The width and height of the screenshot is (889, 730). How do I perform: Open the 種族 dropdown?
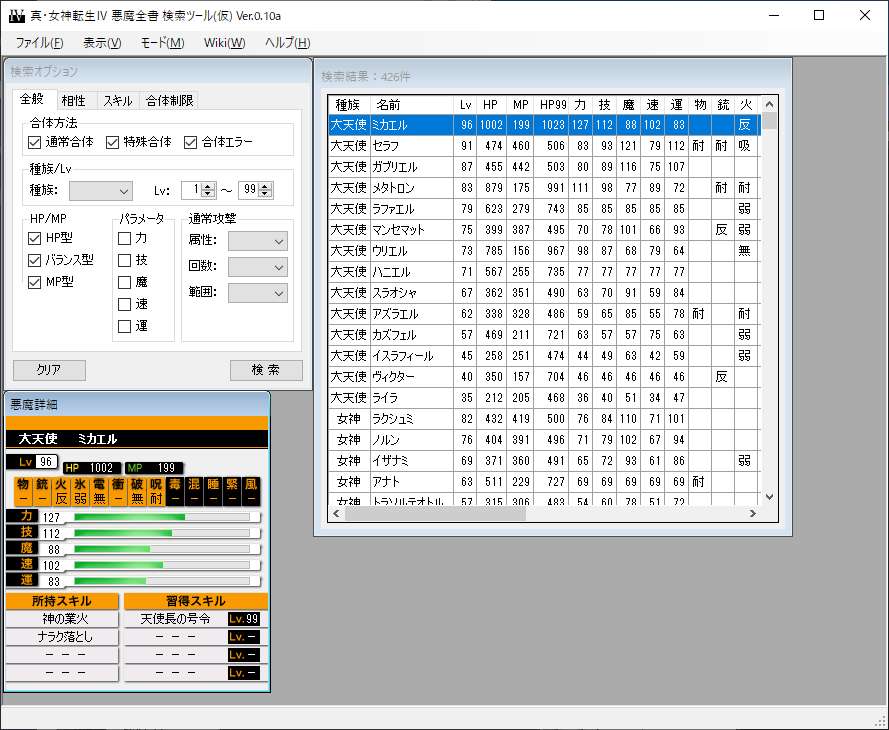pyautogui.click(x=101, y=190)
